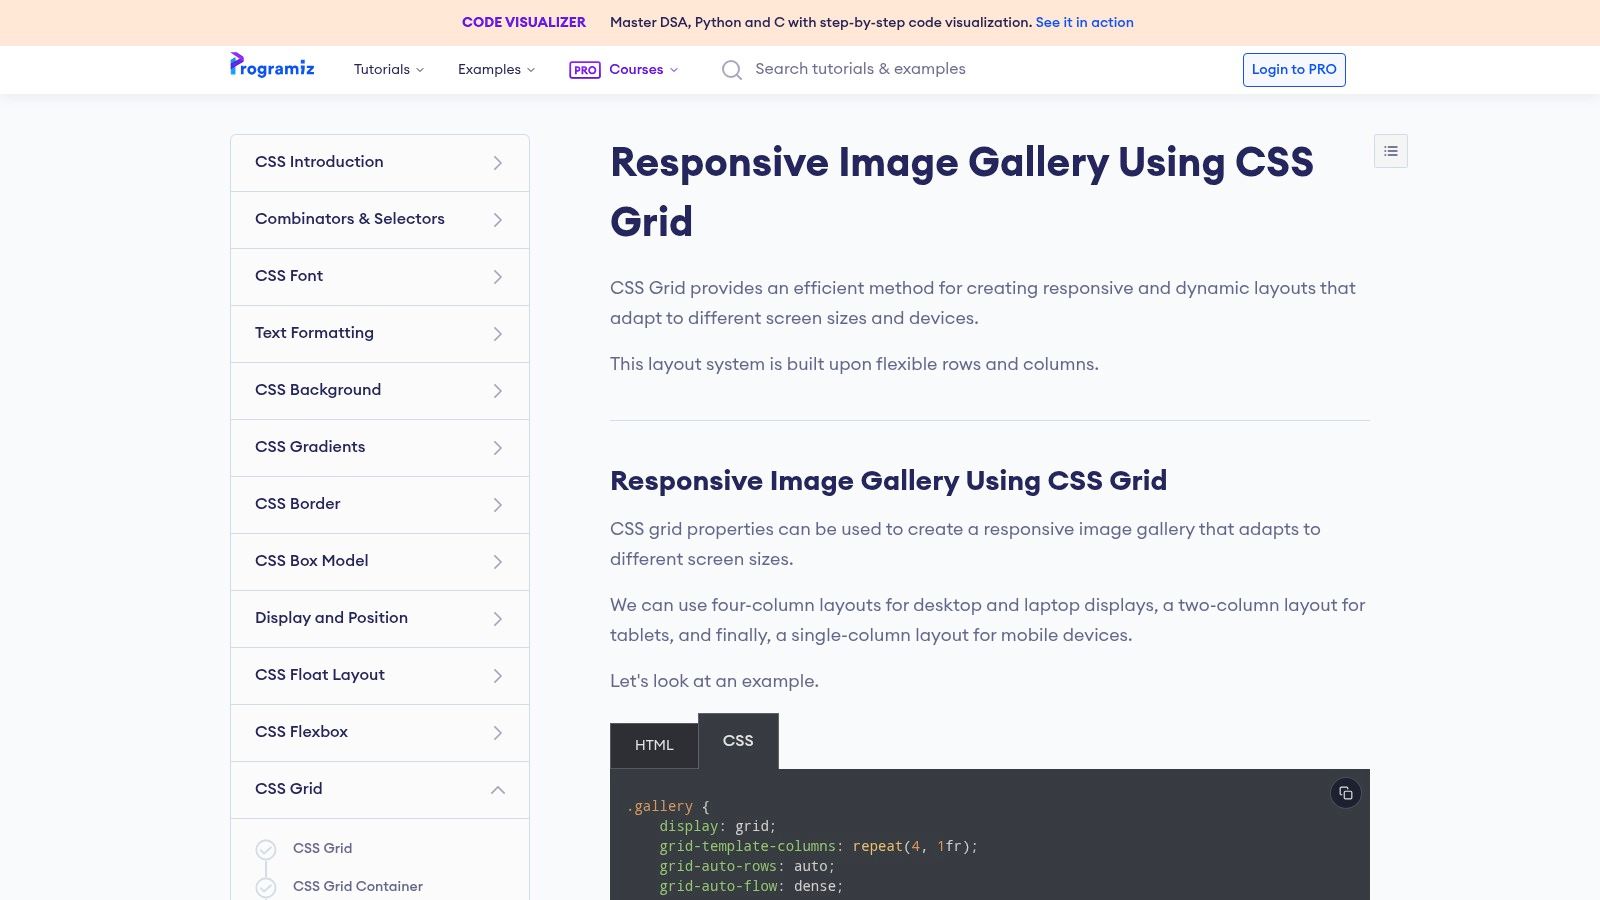Click the 'grid-auto-flow: dense;' code line
The image size is (1600, 900).
(751, 886)
